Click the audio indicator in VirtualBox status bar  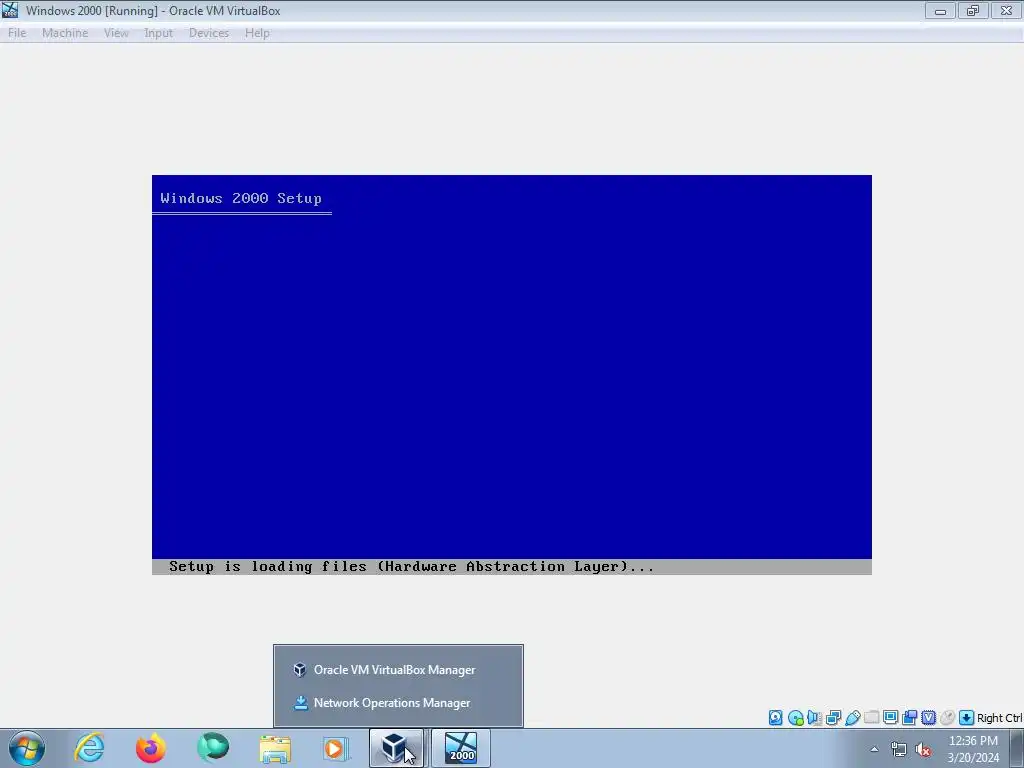point(814,718)
